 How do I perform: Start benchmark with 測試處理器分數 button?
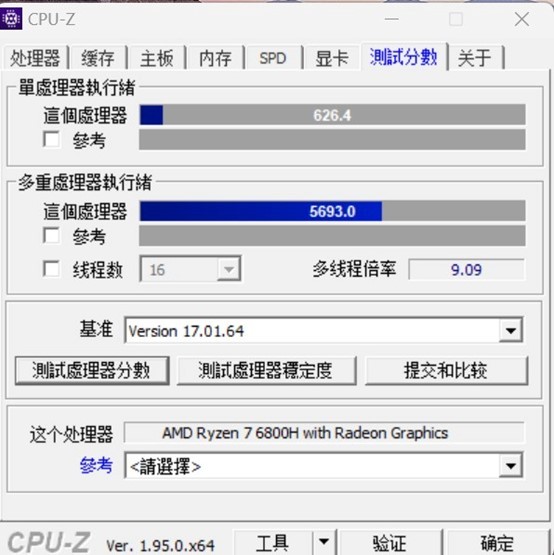click(92, 371)
